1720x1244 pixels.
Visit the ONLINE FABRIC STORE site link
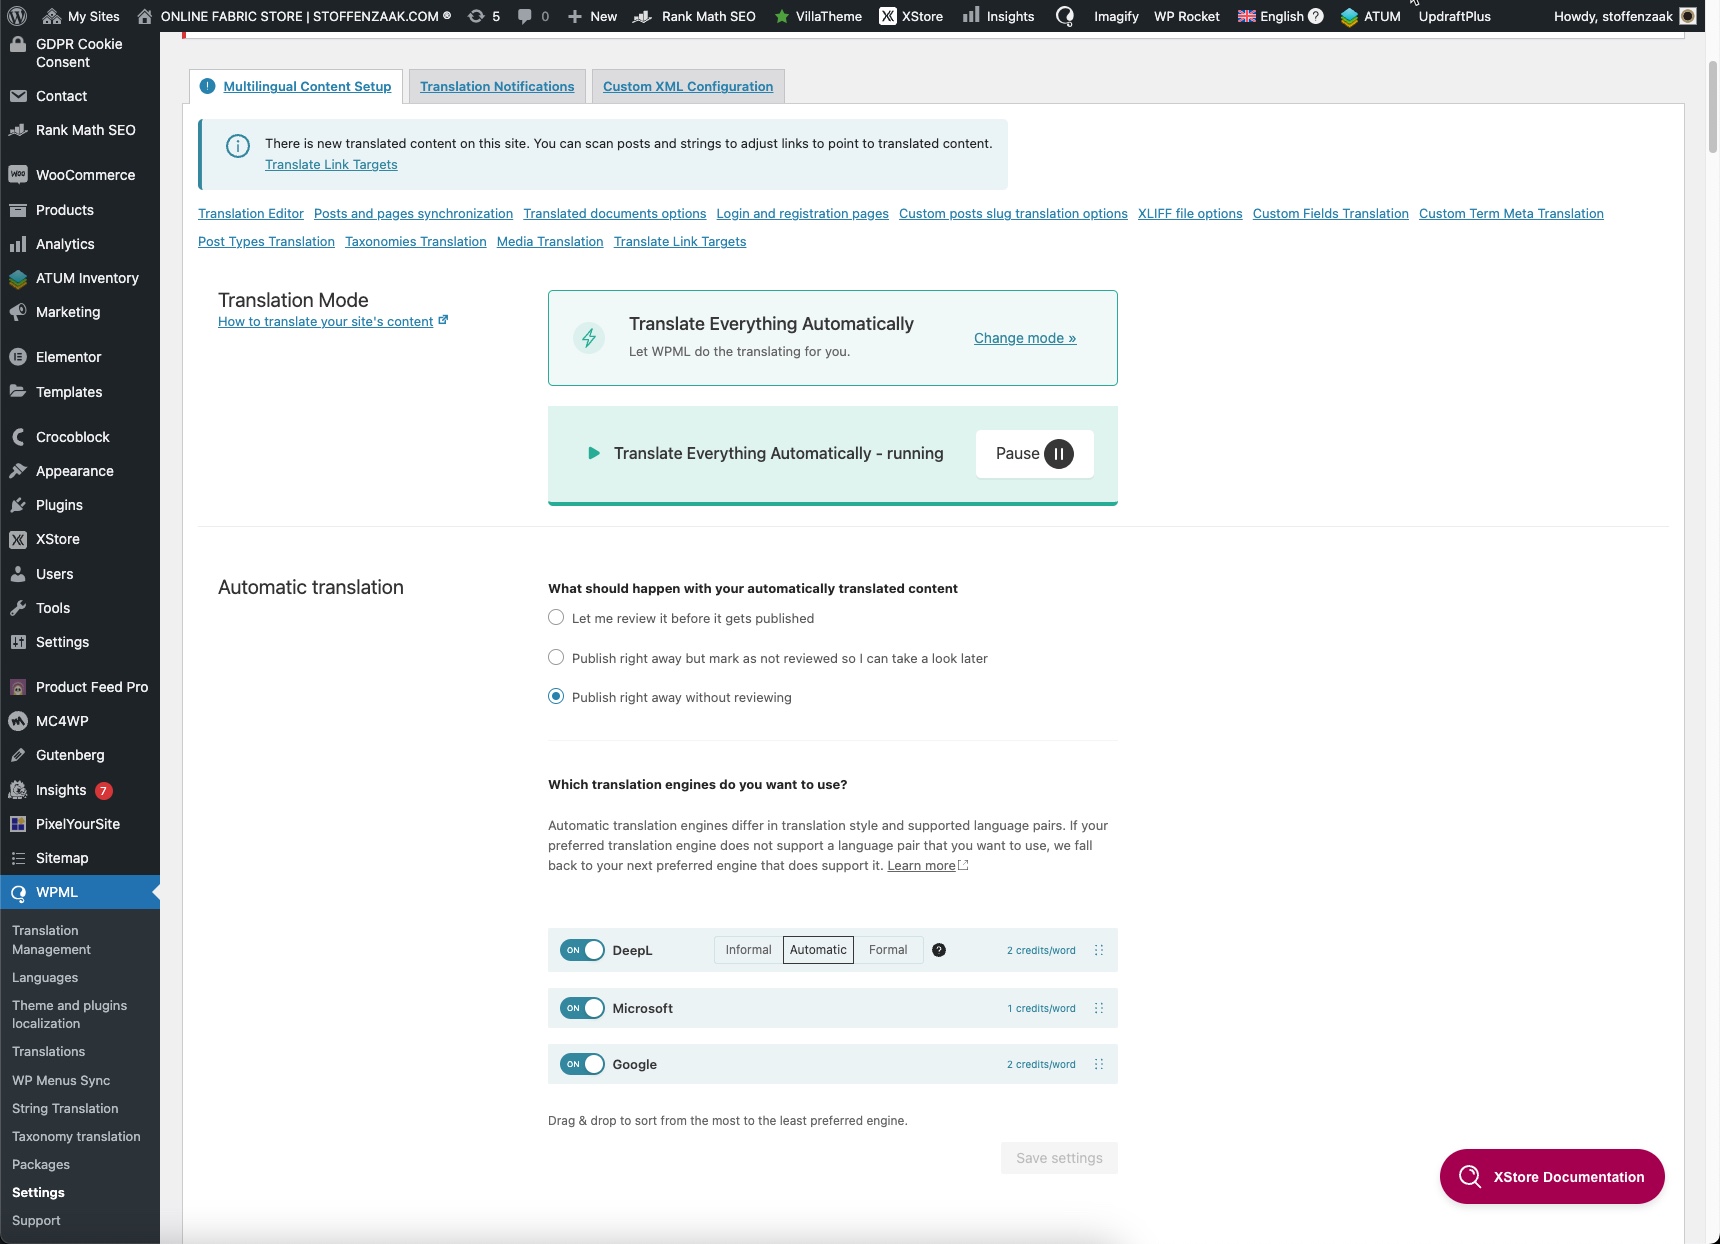pos(293,16)
